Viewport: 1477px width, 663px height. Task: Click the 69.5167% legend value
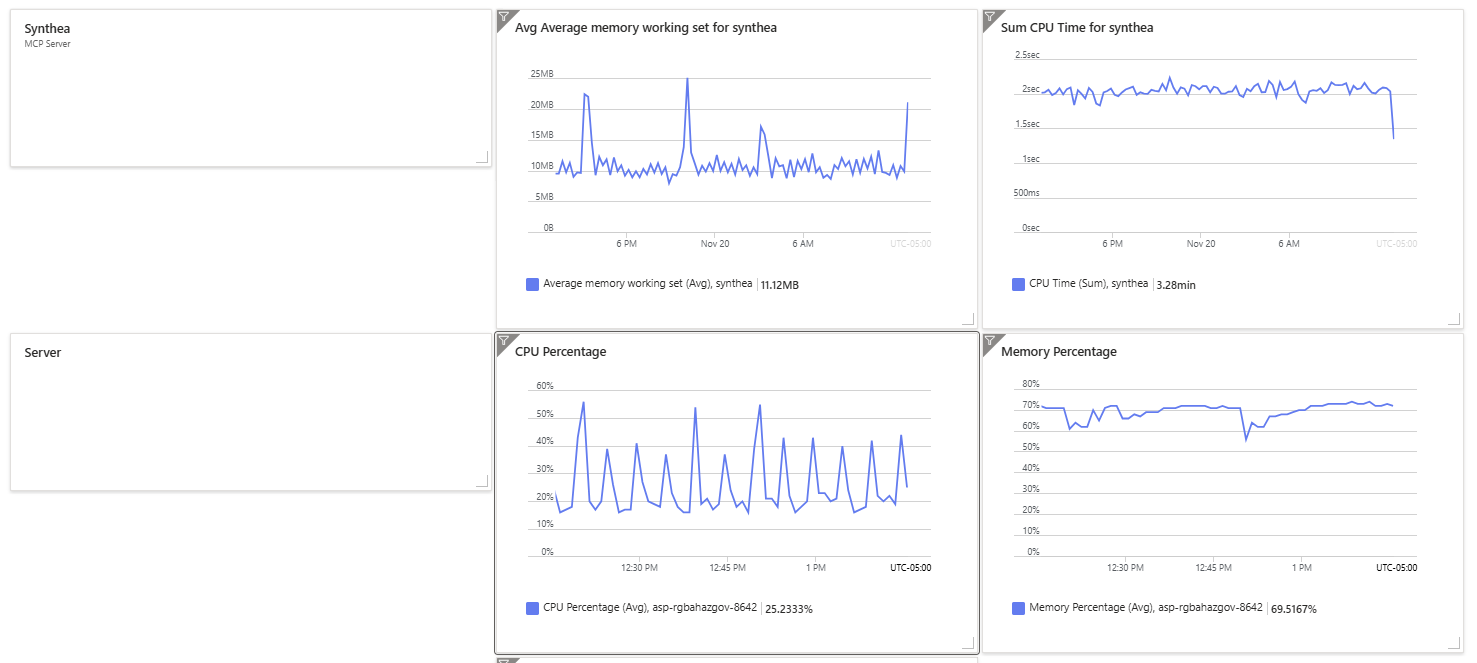(x=1293, y=609)
